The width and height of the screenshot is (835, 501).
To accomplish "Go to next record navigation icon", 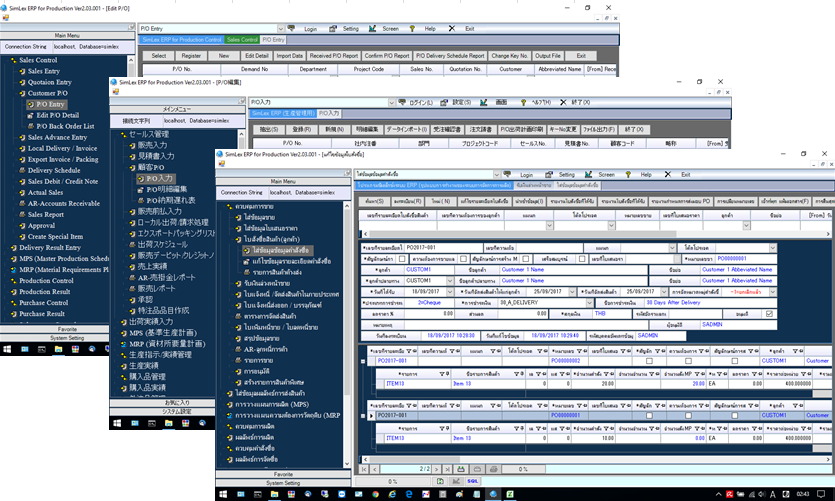I will point(436,469).
